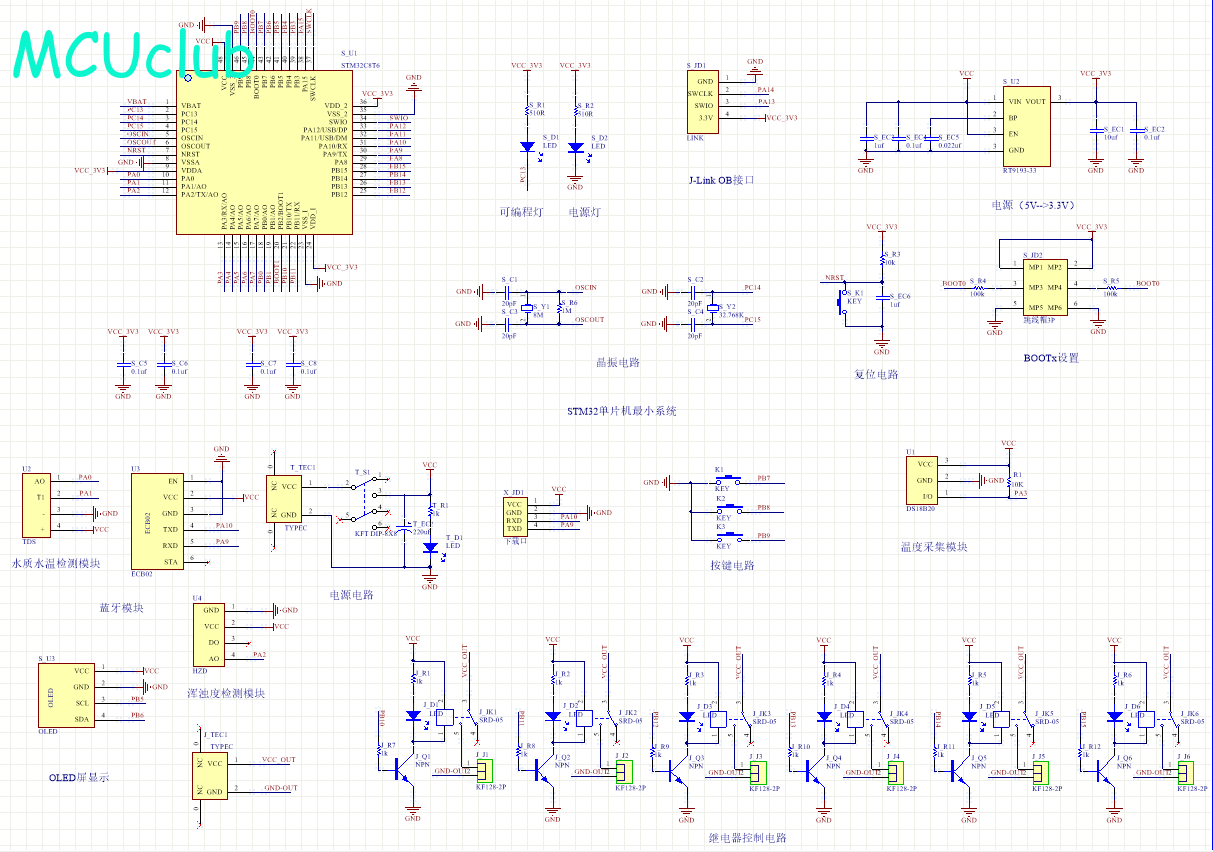Select capacitor S_EC2 near the regulator output

pyautogui.click(x=1136, y=131)
